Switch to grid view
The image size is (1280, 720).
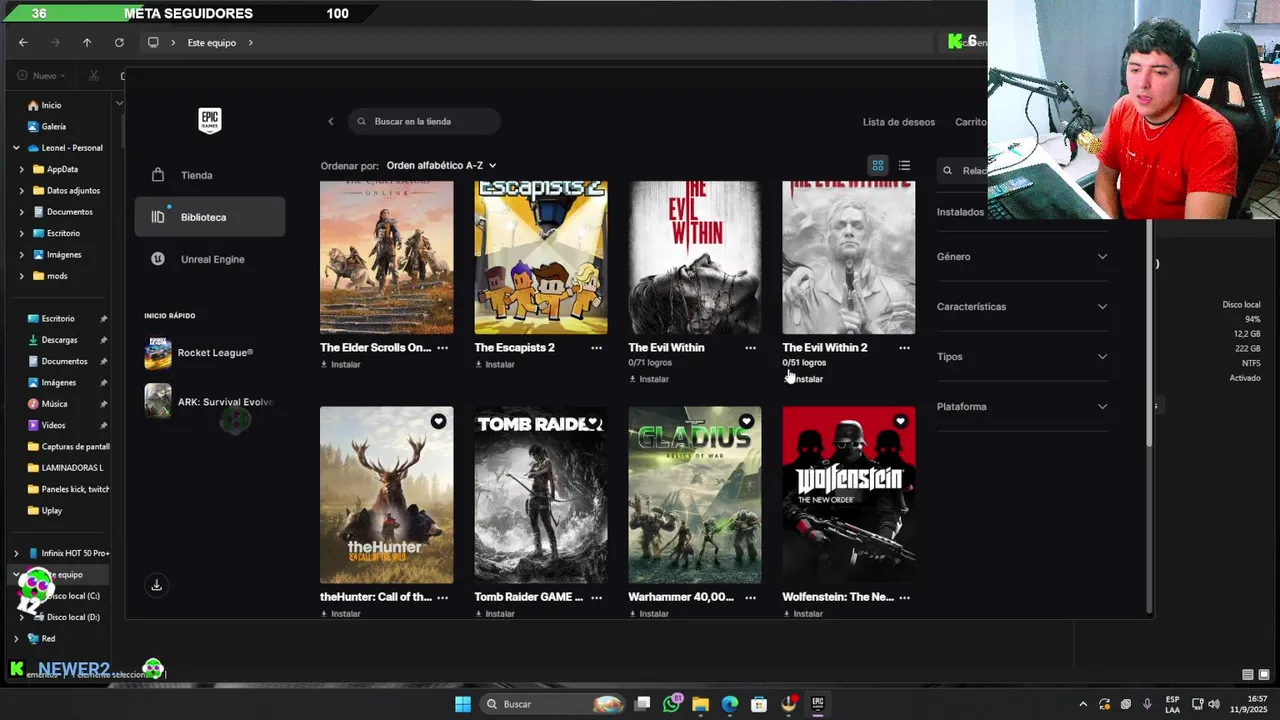pyautogui.click(x=878, y=166)
